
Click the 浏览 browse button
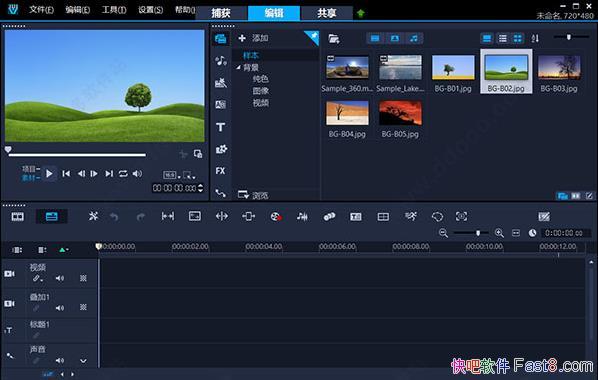tap(253, 195)
